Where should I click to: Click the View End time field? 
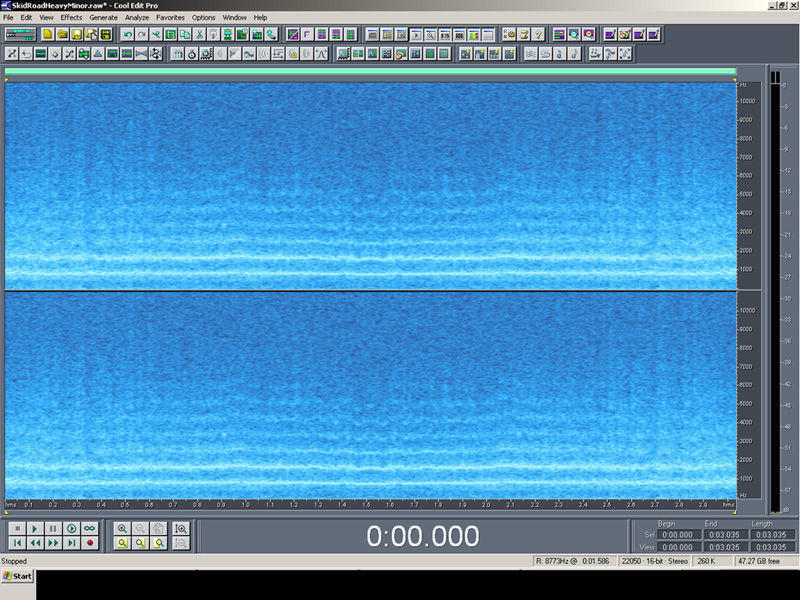(x=724, y=547)
